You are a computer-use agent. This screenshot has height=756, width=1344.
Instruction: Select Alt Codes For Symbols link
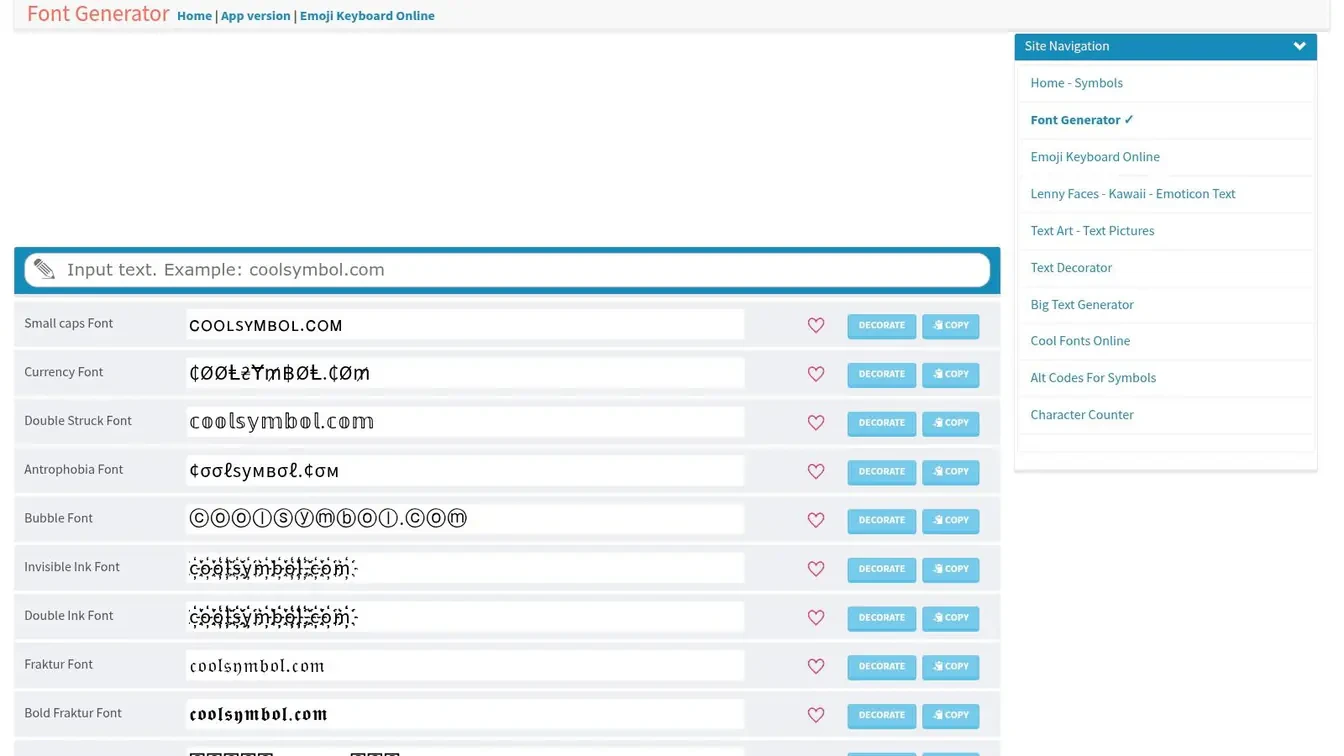click(1093, 377)
